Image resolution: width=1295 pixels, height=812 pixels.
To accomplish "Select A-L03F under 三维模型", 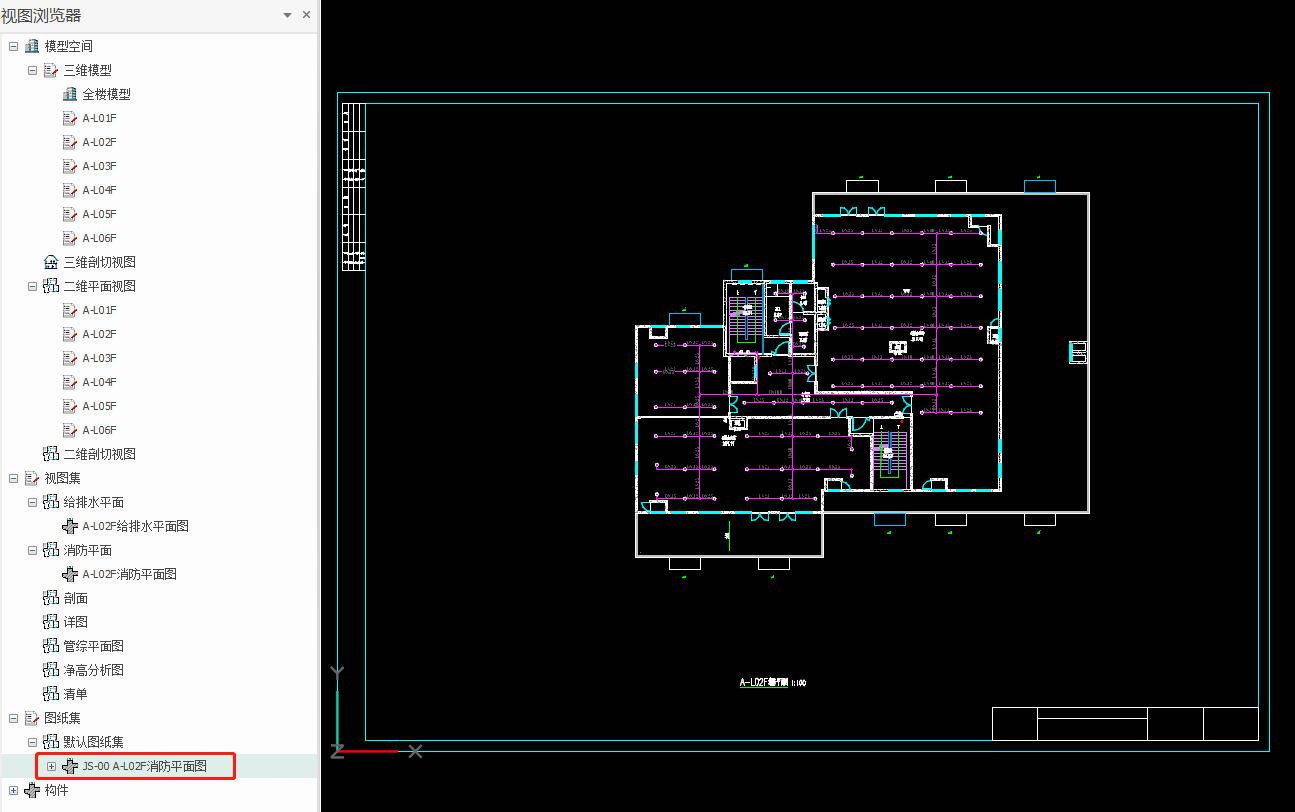I will (x=99, y=166).
